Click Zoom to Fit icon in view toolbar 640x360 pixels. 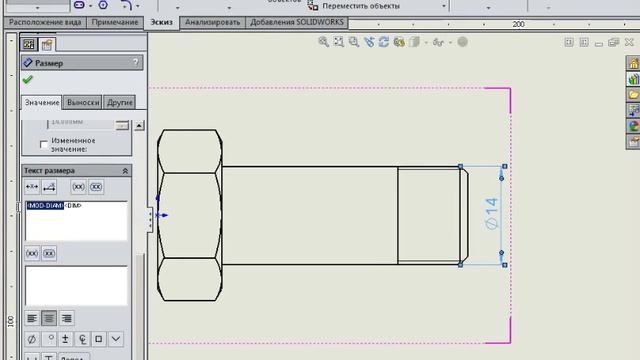coord(338,42)
